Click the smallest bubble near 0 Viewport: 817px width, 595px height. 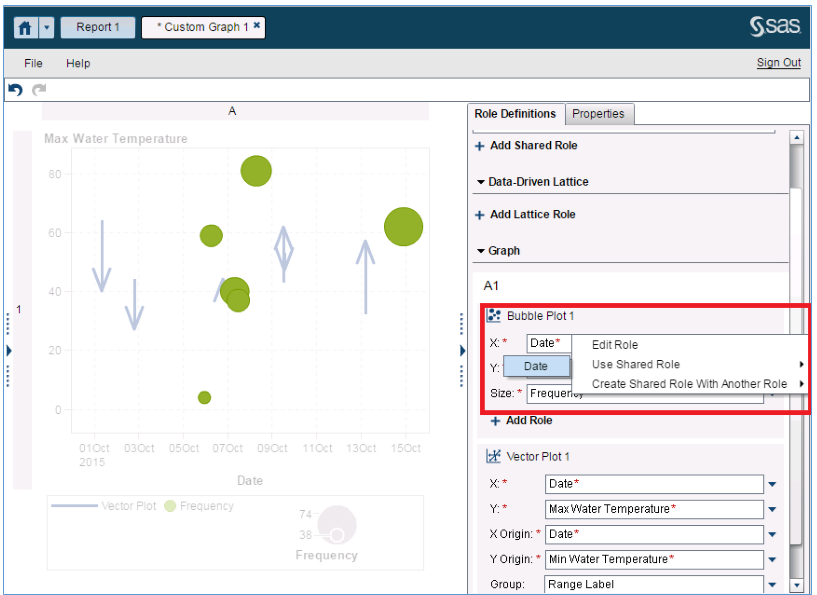204,398
